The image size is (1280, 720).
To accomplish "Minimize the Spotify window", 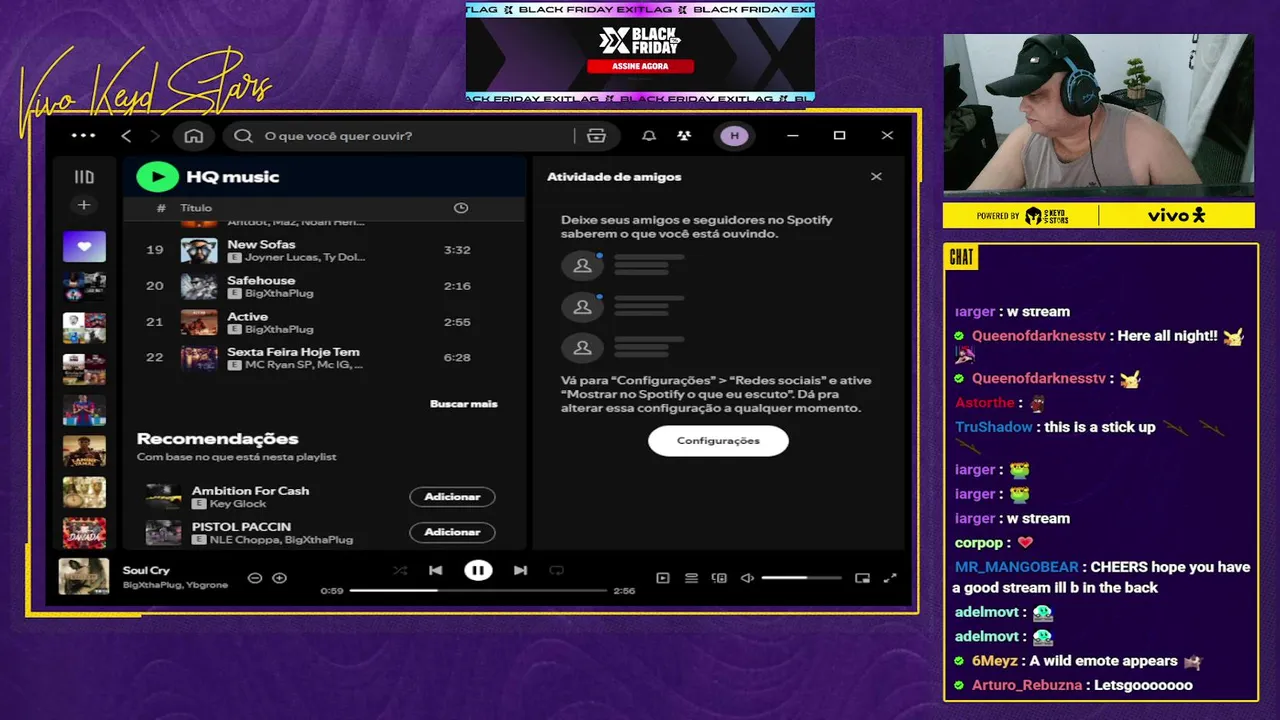I will [792, 136].
